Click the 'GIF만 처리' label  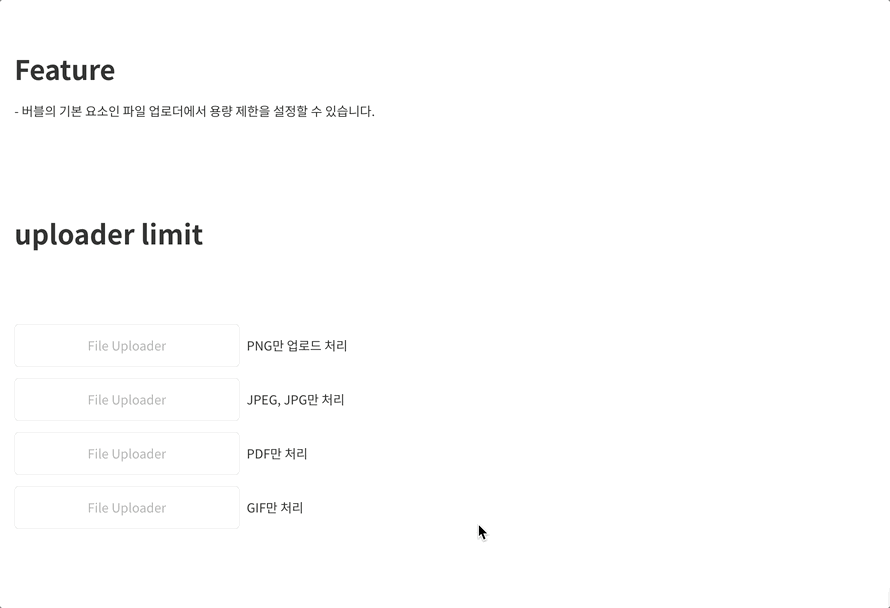click(x=275, y=508)
